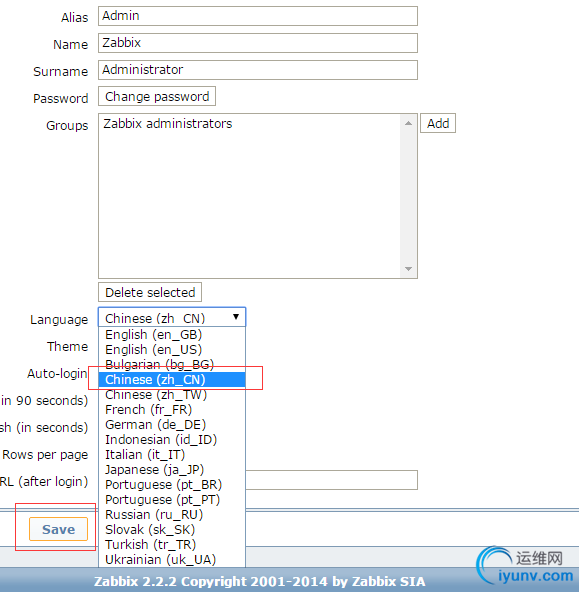The image size is (579, 592).
Task: Click the Delete selected button
Action: point(150,292)
